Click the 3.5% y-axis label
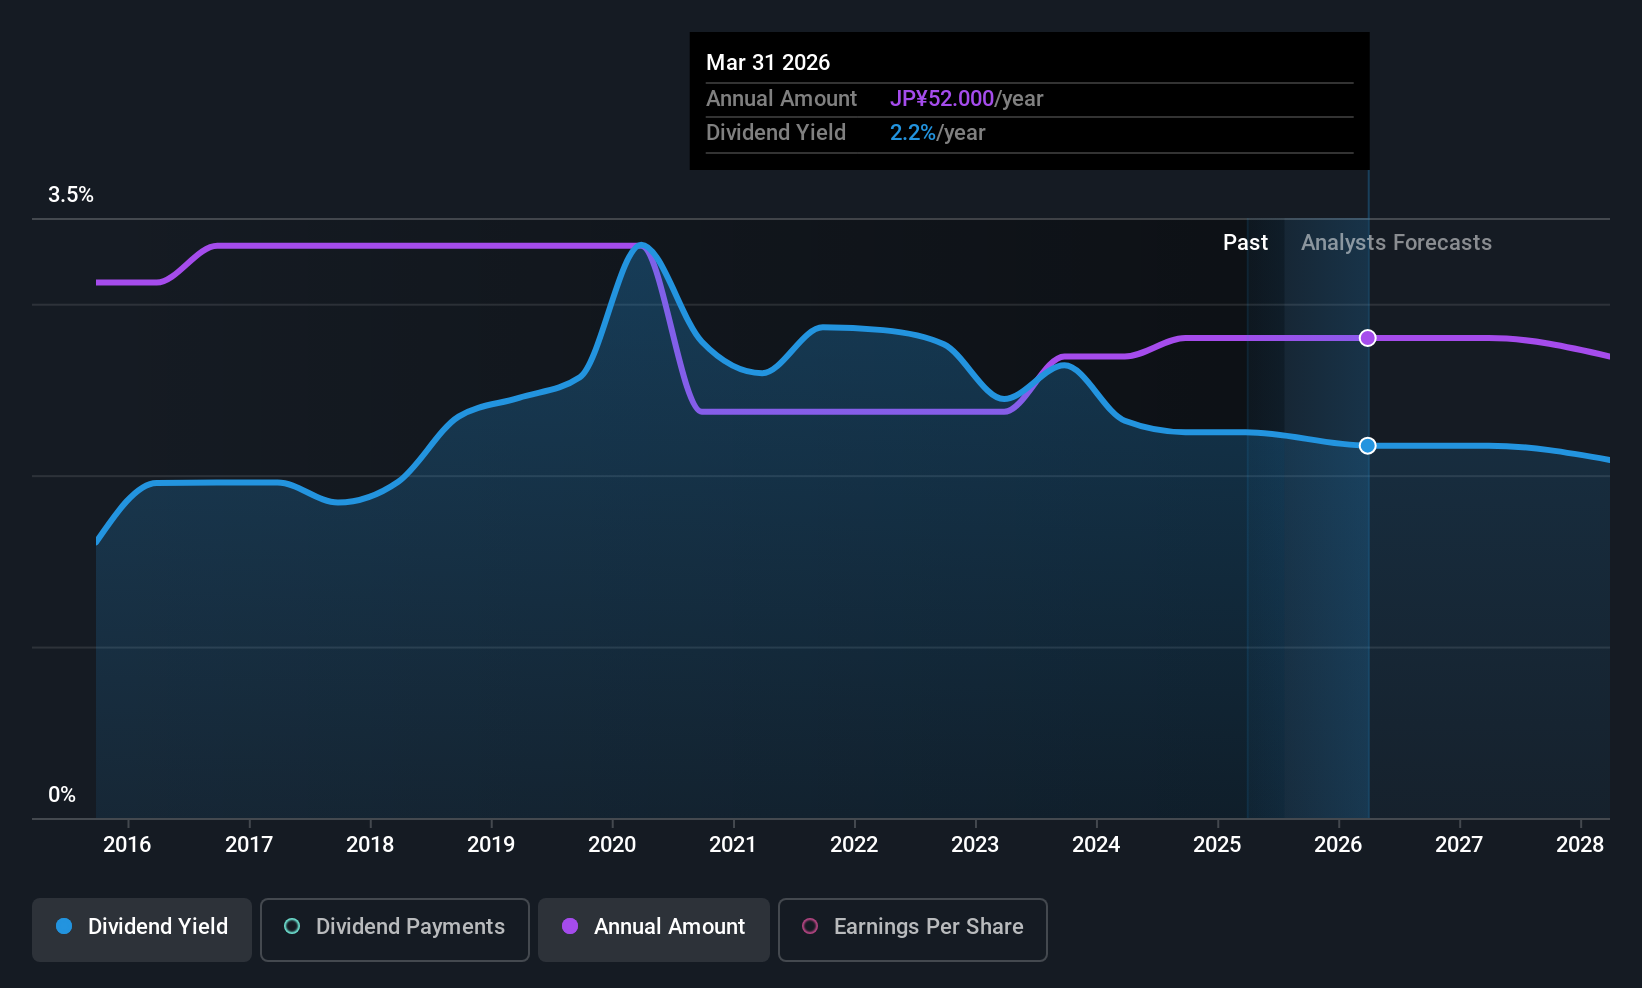This screenshot has width=1642, height=988. 71,195
